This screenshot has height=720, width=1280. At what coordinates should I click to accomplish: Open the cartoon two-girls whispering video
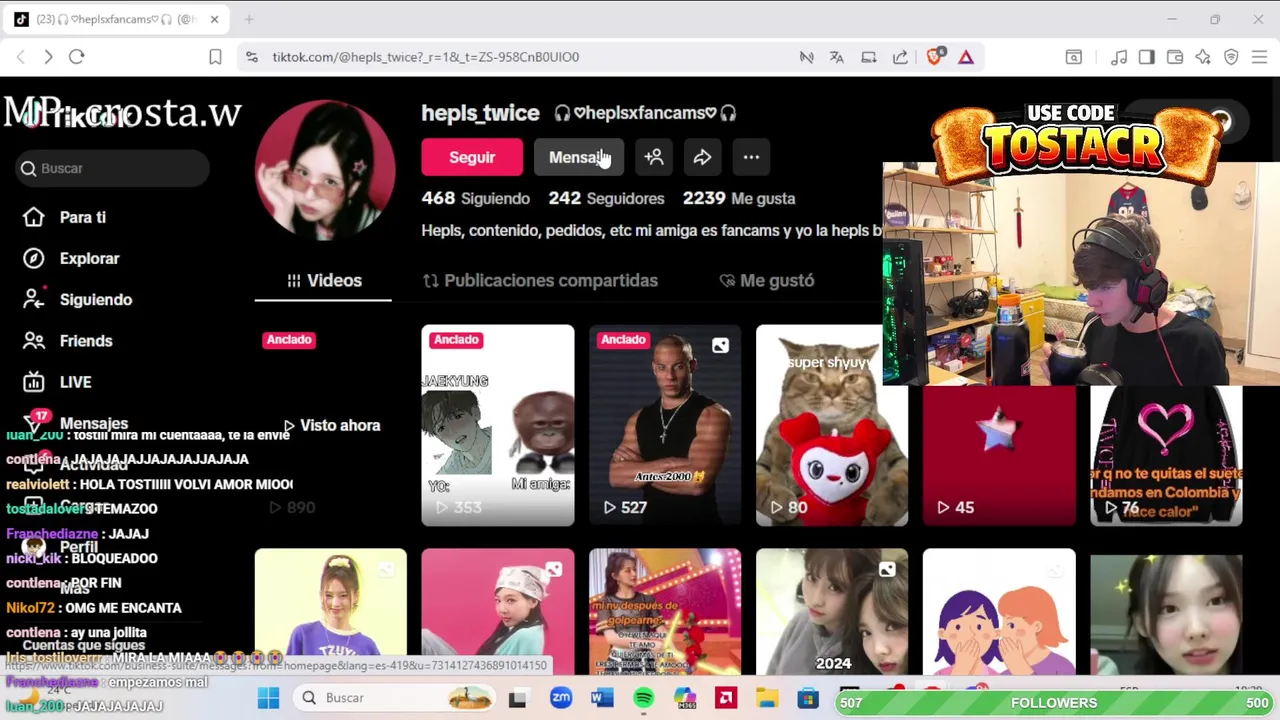tap(999, 612)
